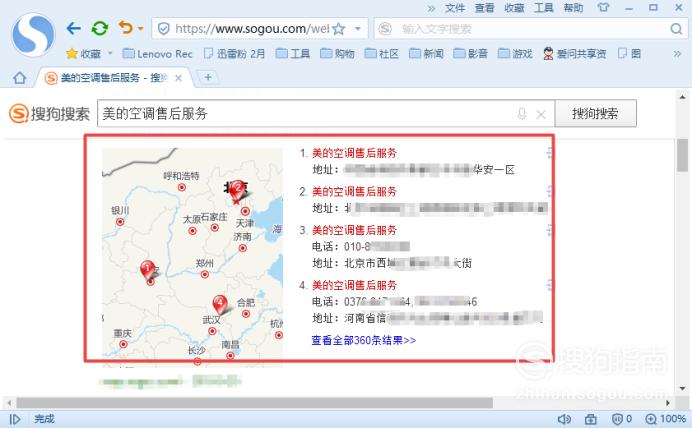Click the scroll-up arrow of the vertical scrollbar

point(682,97)
